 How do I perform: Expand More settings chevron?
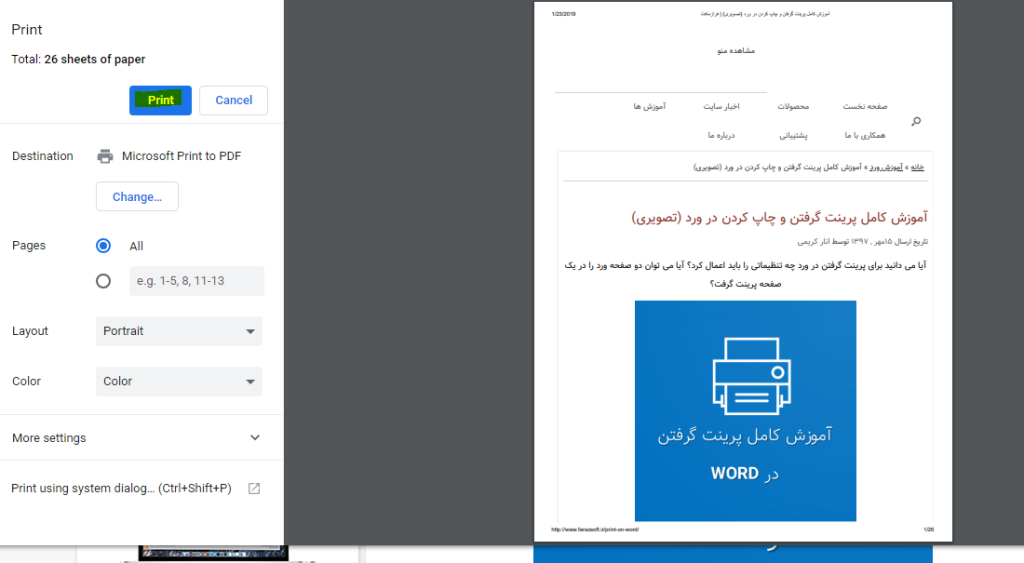pyautogui.click(x=255, y=438)
